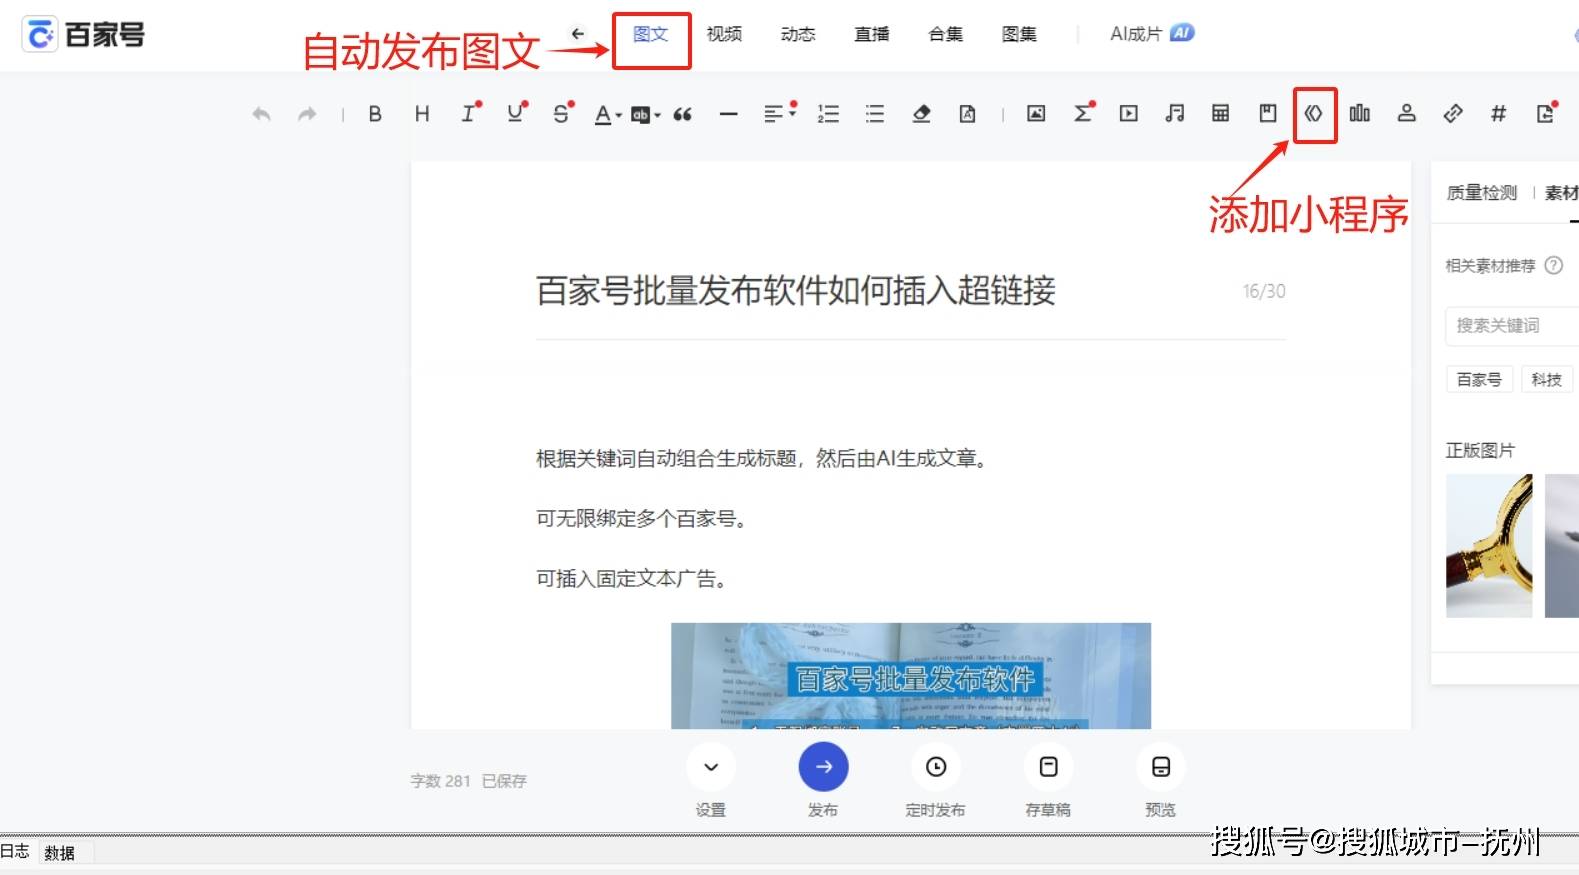This screenshot has height=875, width=1579.
Task: Click the blue 发布 publish button
Action: (x=823, y=767)
